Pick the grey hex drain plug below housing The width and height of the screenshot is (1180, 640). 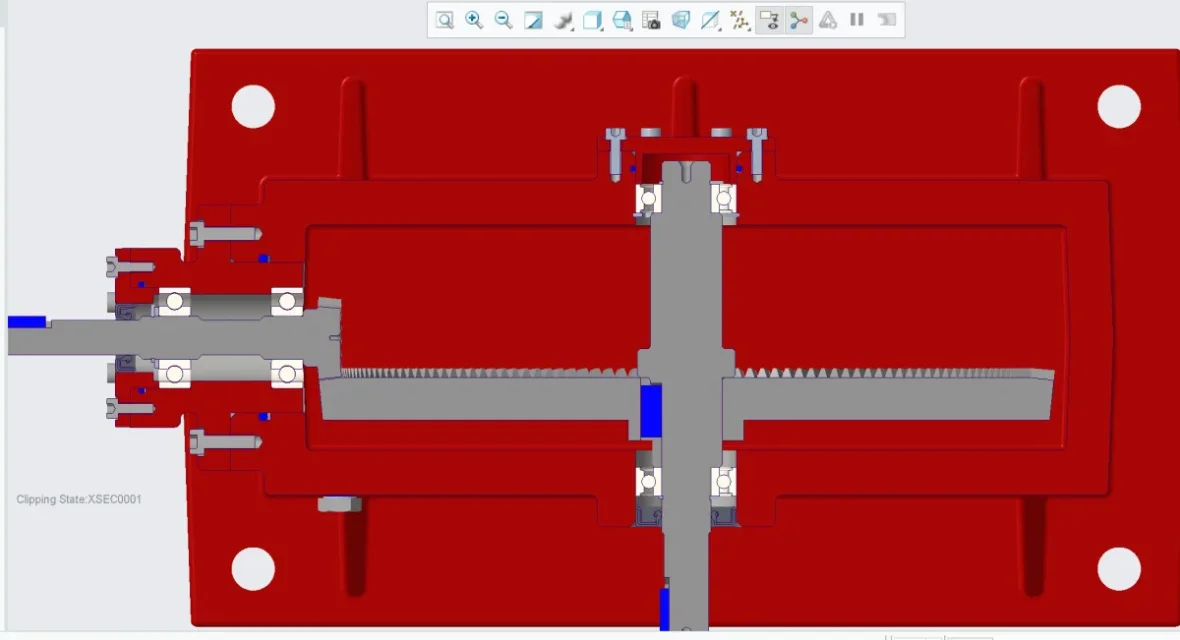pos(339,504)
